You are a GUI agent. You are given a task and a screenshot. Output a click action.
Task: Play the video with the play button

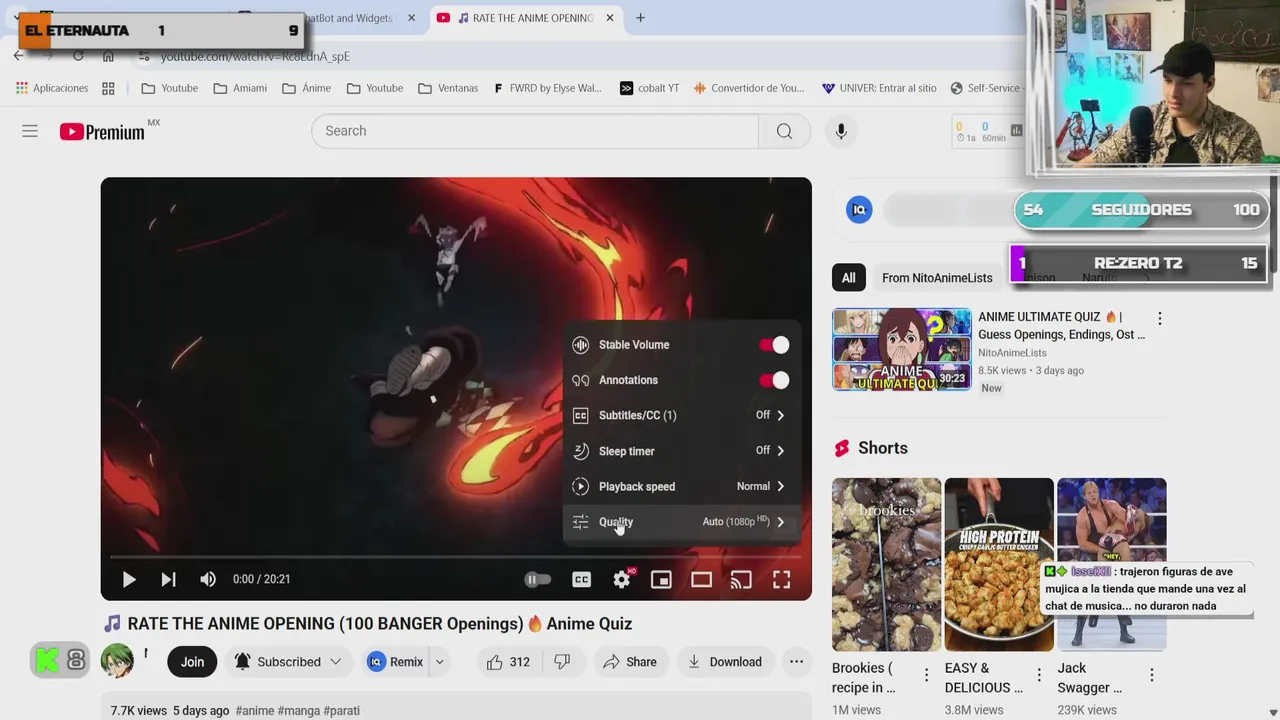pyautogui.click(x=129, y=579)
